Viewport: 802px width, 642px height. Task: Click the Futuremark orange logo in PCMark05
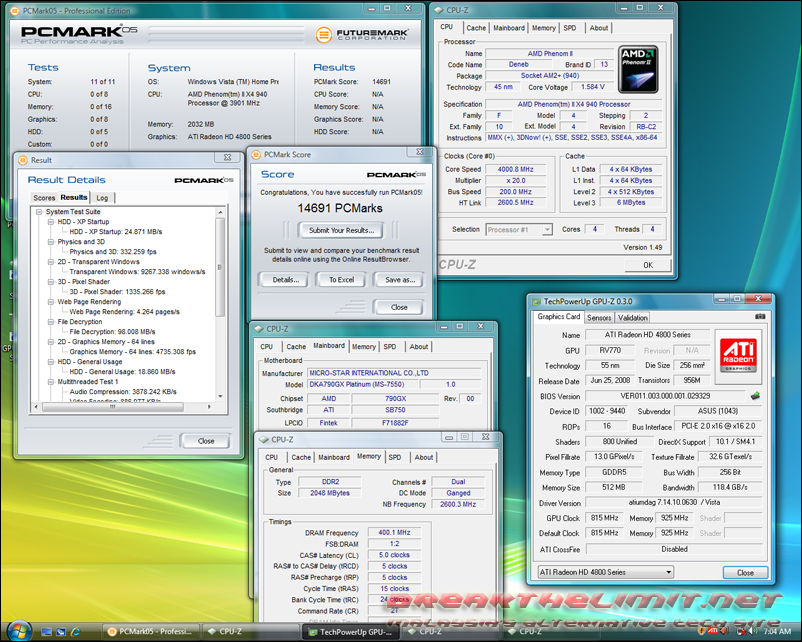(x=323, y=35)
